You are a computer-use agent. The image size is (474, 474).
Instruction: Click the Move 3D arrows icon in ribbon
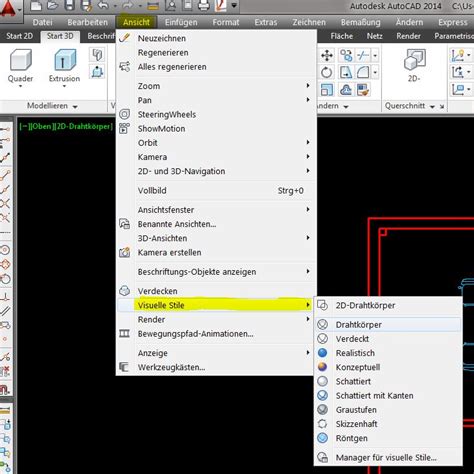(327, 55)
